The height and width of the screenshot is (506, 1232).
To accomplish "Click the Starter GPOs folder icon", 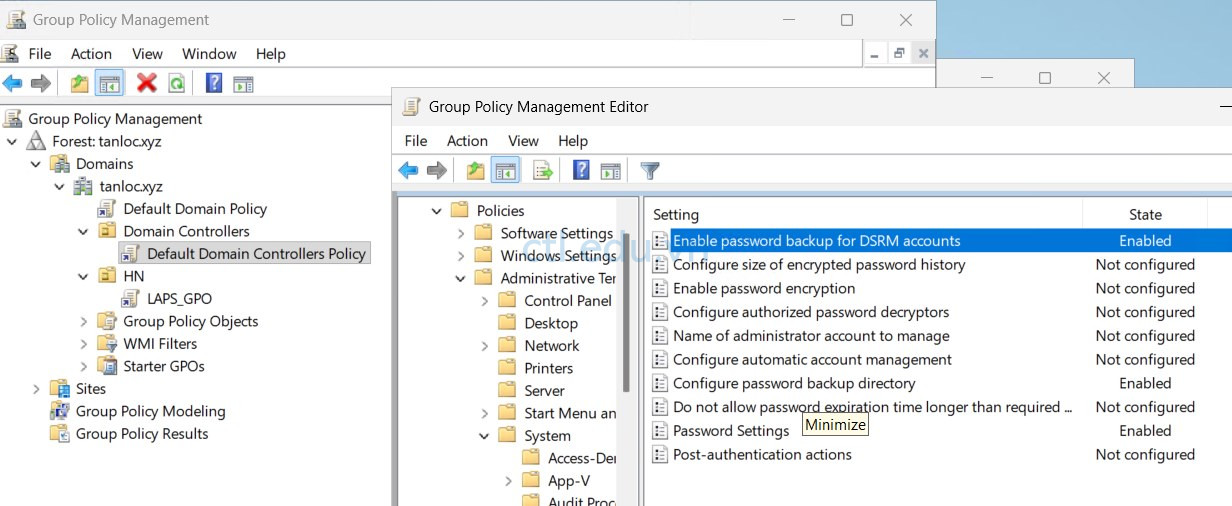I will pos(107,366).
